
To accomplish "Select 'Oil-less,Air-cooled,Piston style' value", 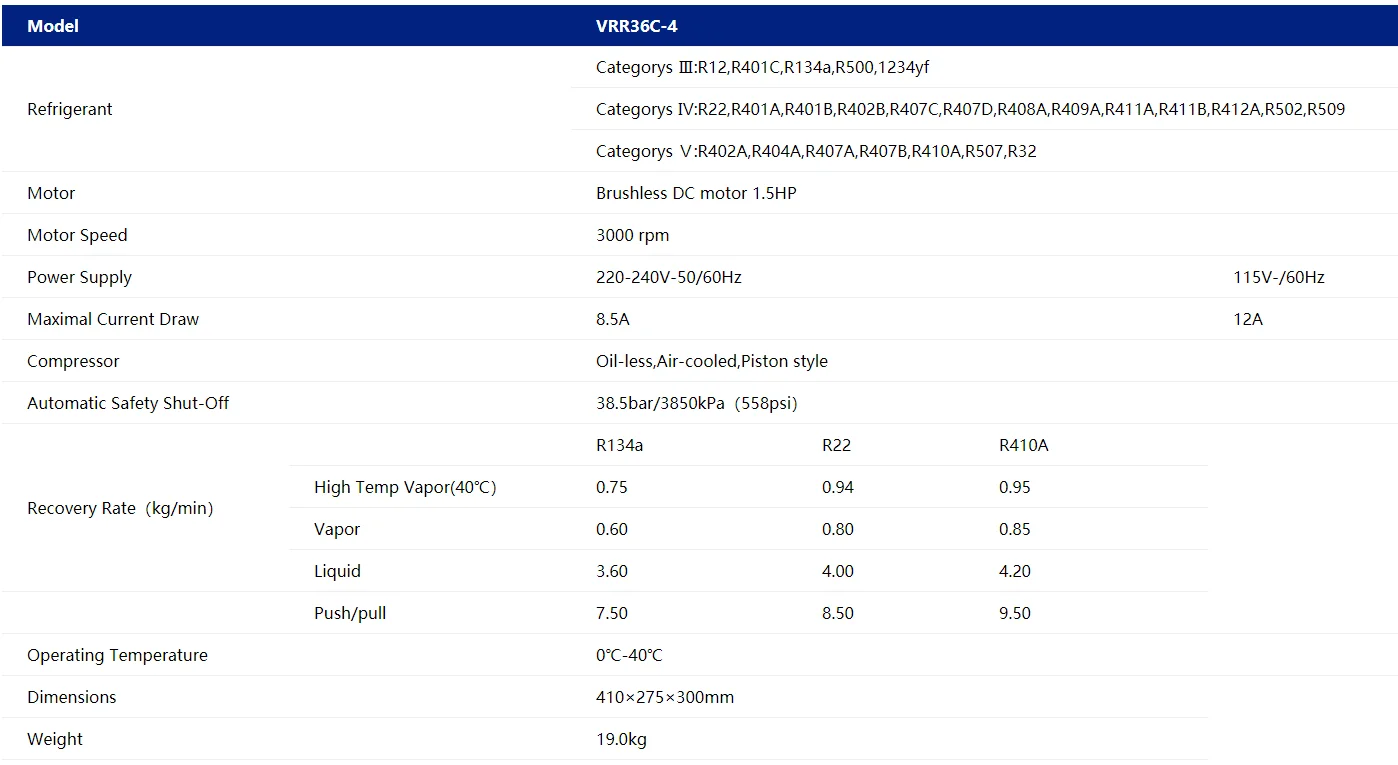I will 712,361.
